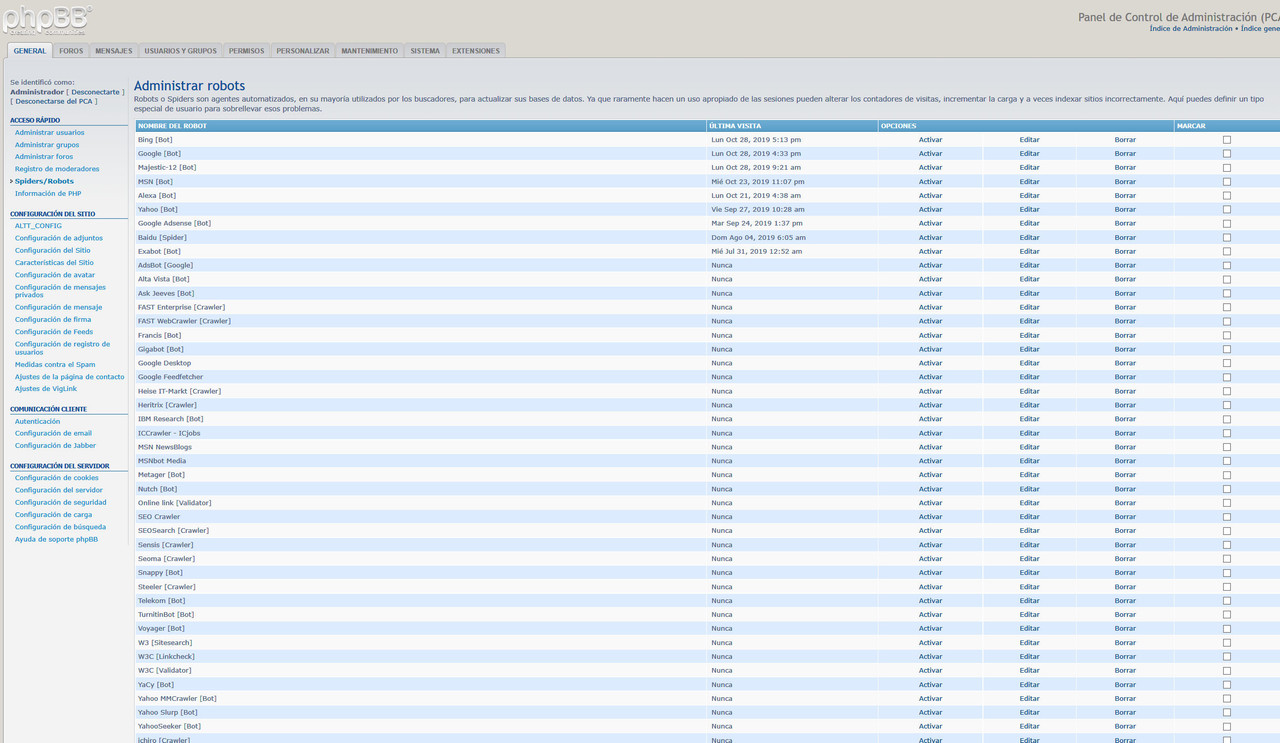Image resolution: width=1280 pixels, height=743 pixels.
Task: Open Información de PHP
Action: click(x=48, y=193)
